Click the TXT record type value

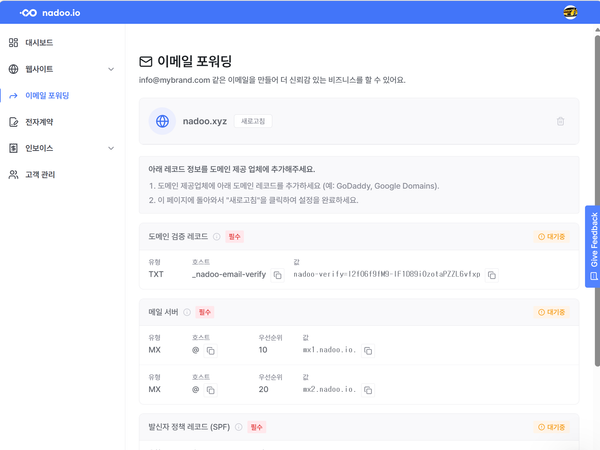point(156,274)
